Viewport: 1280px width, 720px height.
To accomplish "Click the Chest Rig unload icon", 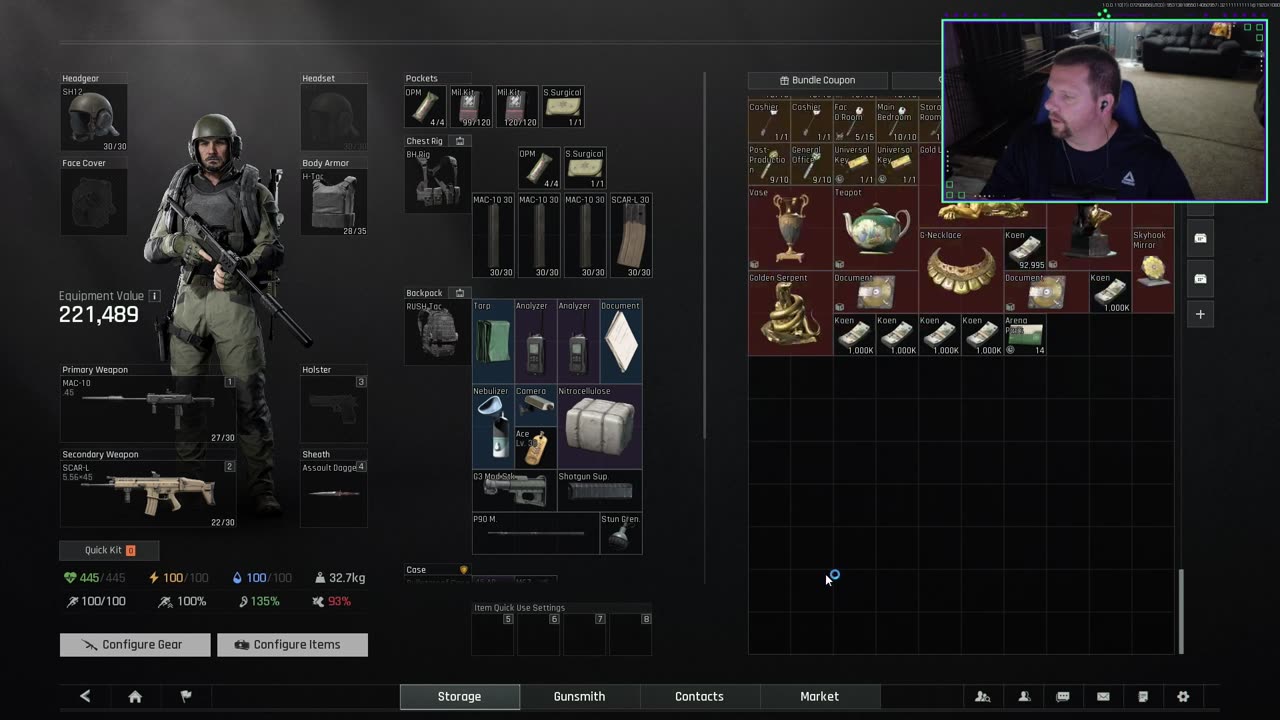I will click(460, 141).
